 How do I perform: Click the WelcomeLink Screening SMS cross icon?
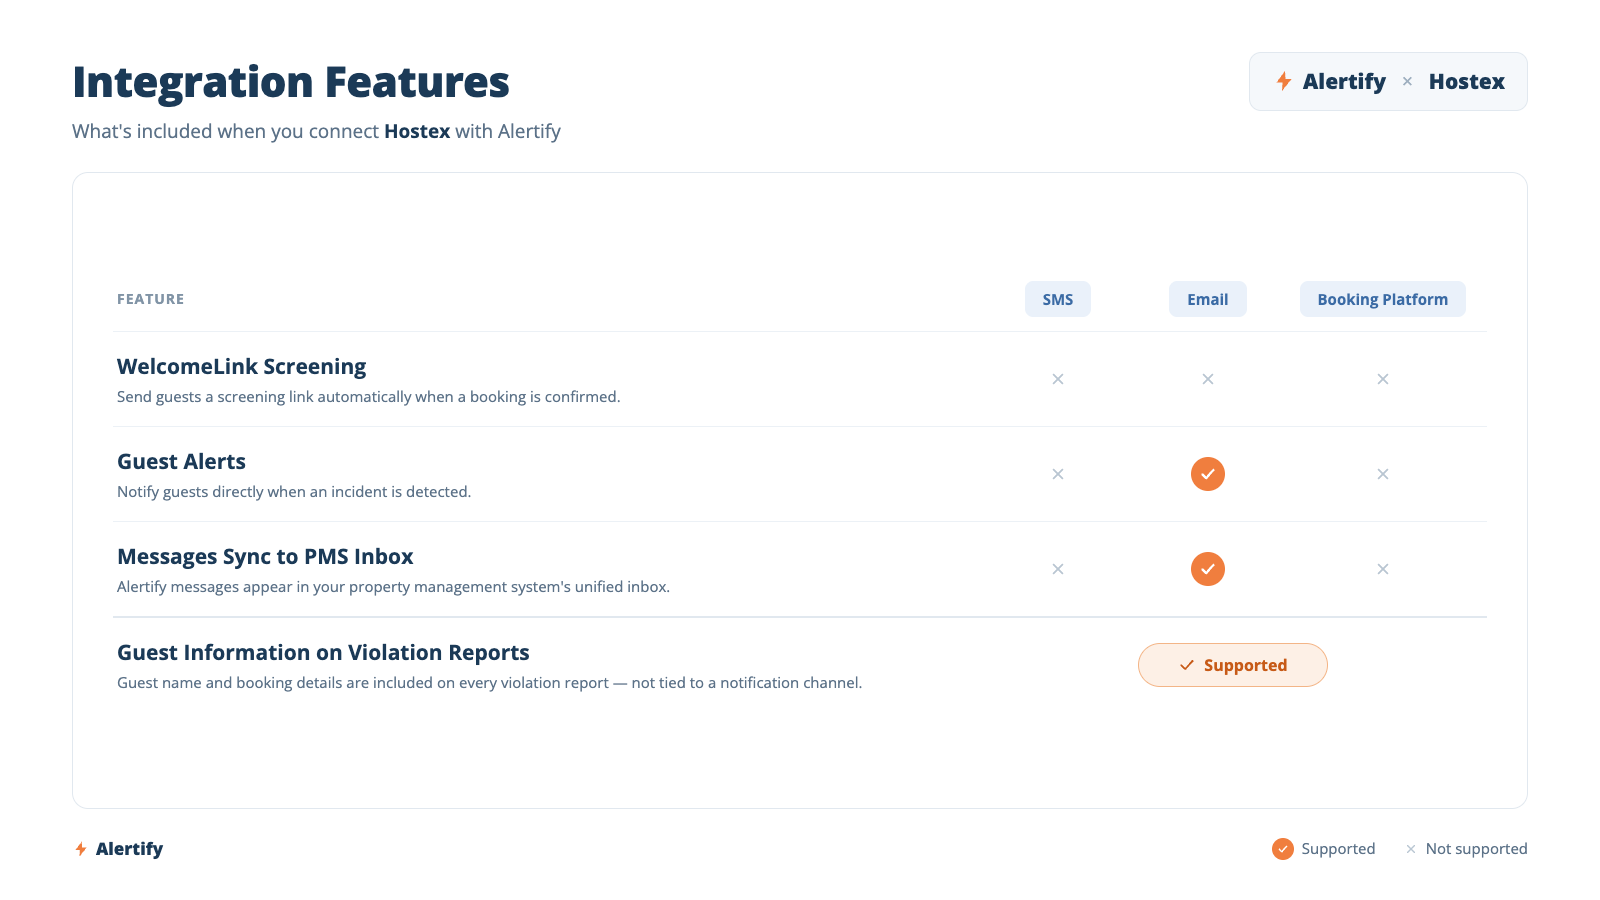pyautogui.click(x=1058, y=379)
